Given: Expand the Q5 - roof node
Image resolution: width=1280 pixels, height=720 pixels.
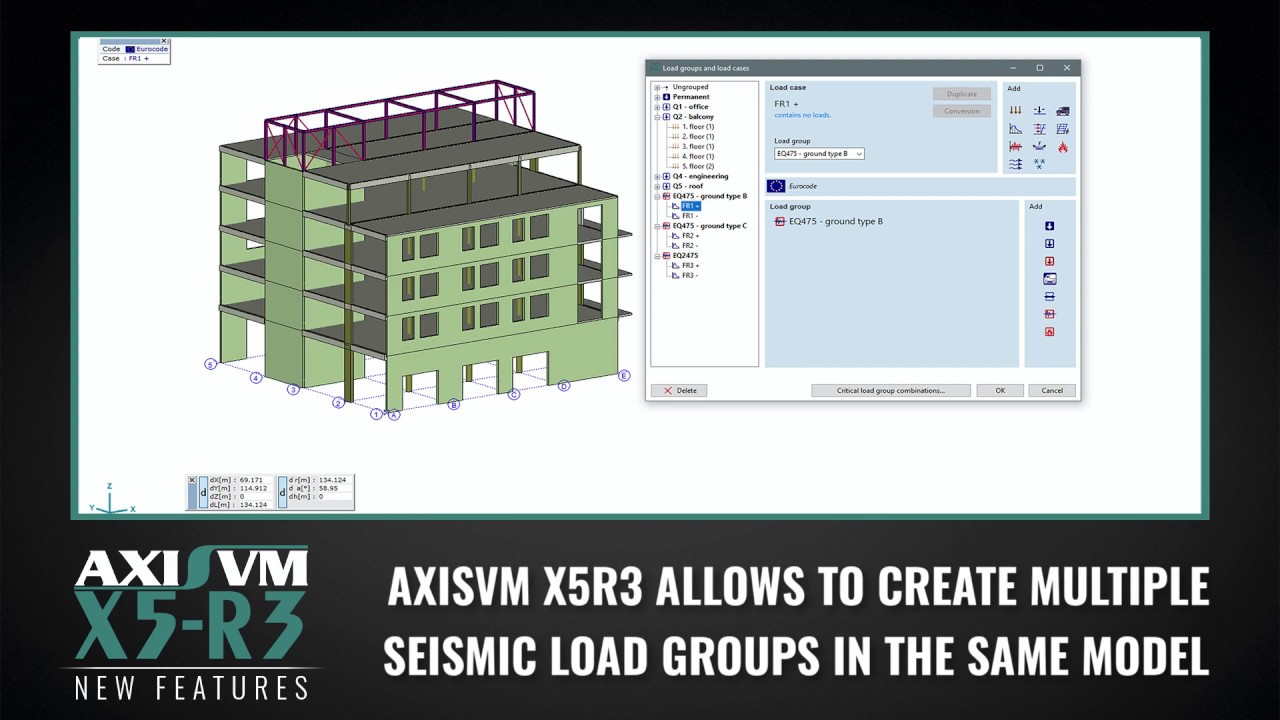Looking at the screenshot, I should tap(657, 186).
